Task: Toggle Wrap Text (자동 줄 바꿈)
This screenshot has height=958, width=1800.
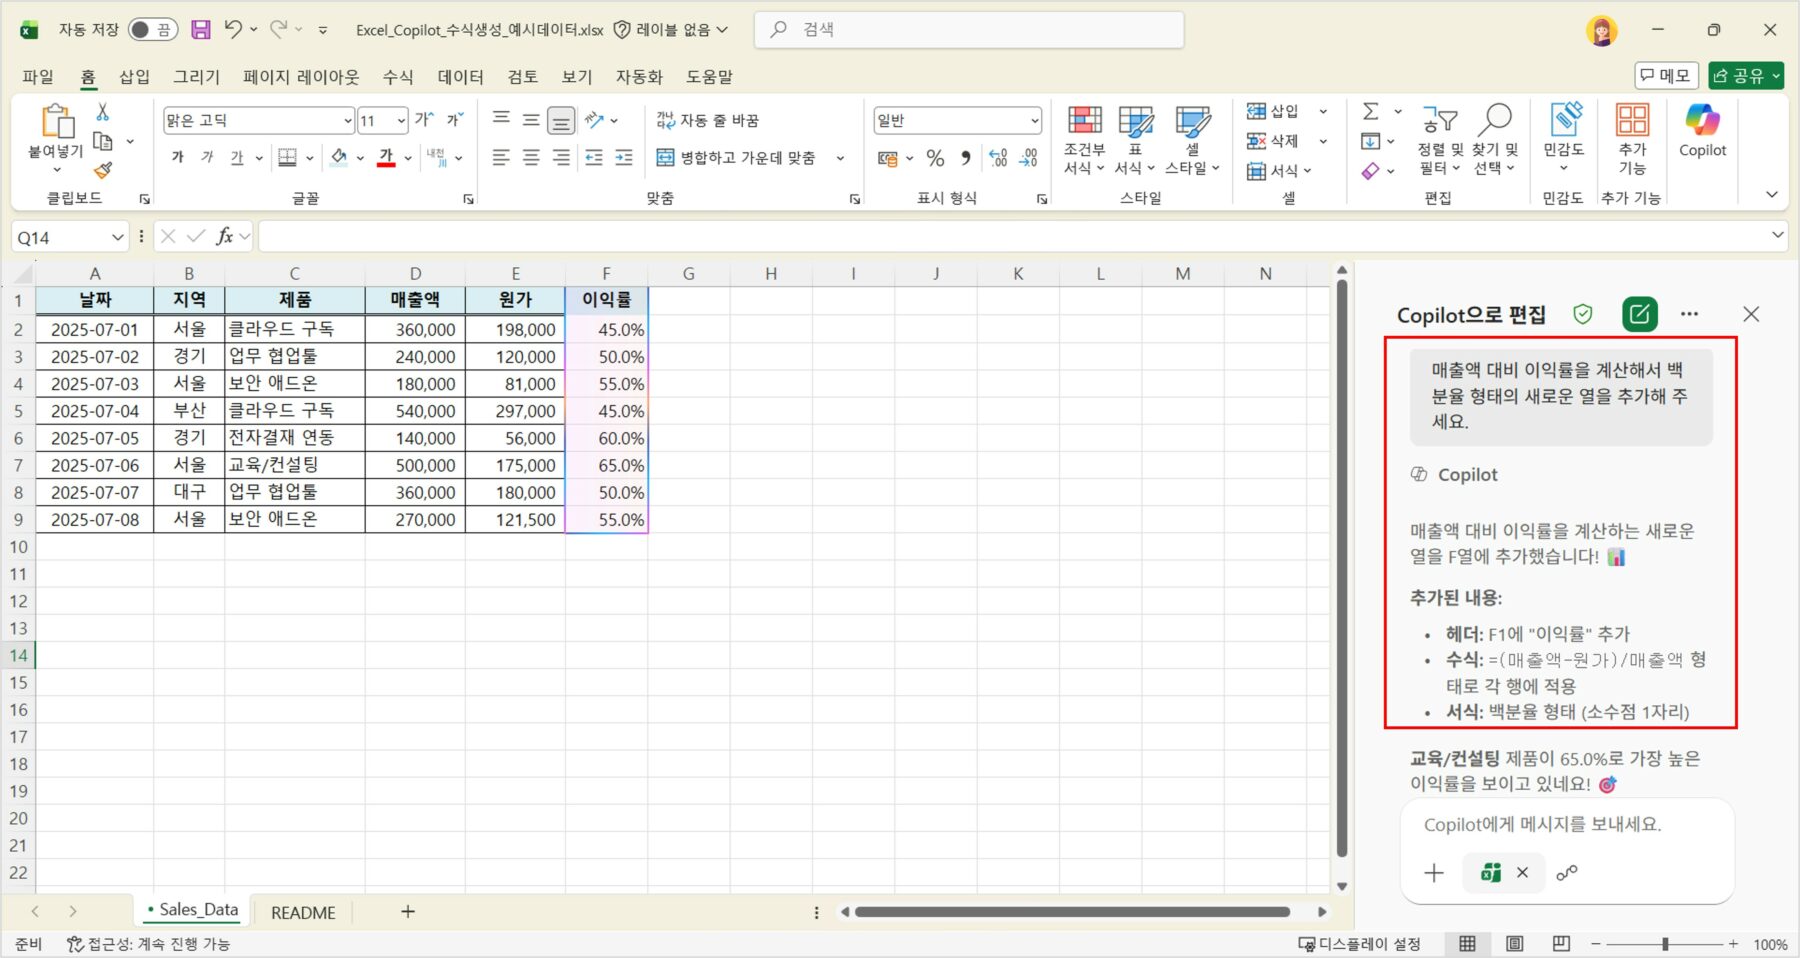Action: click(x=708, y=120)
